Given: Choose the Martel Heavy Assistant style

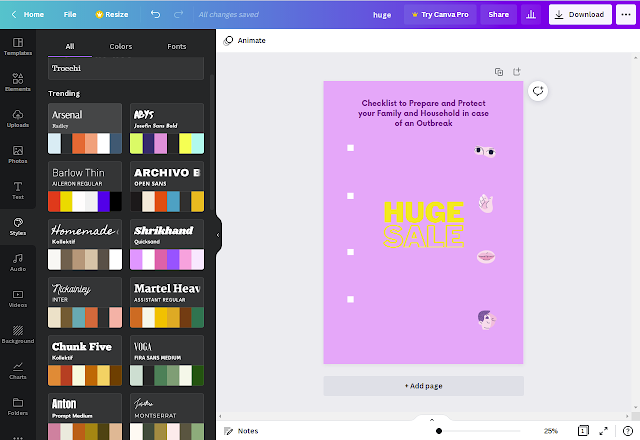Looking at the screenshot, I should [167, 302].
